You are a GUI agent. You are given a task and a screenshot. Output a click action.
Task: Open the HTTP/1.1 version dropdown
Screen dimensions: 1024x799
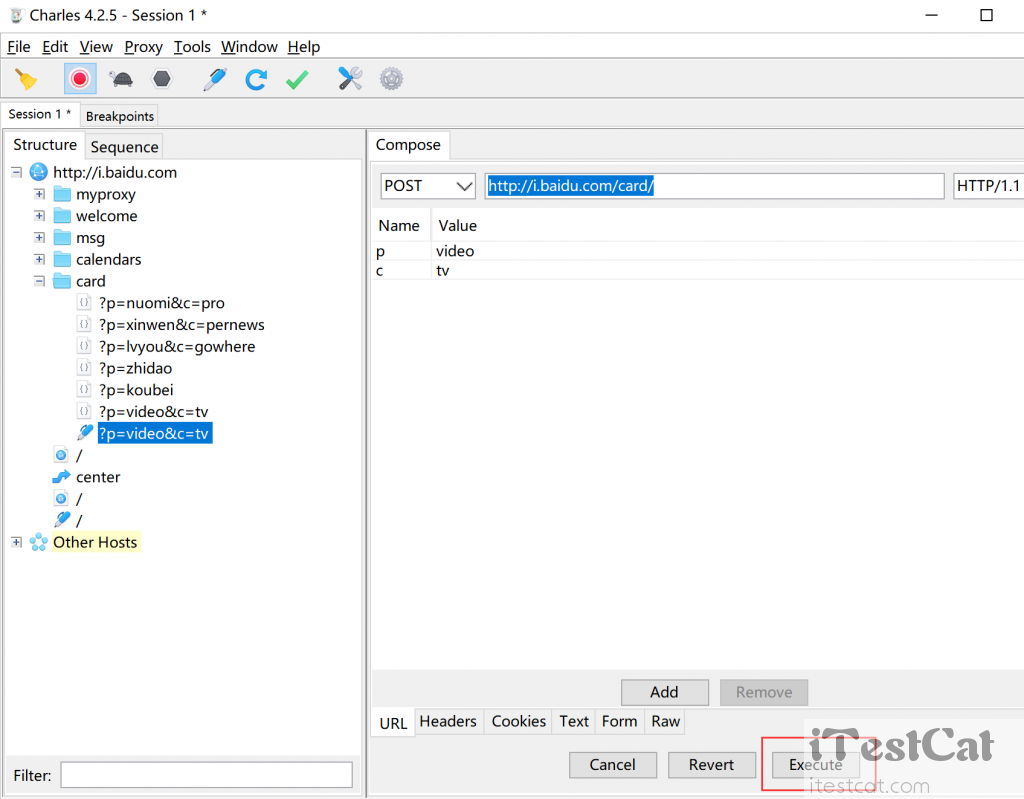coord(988,186)
